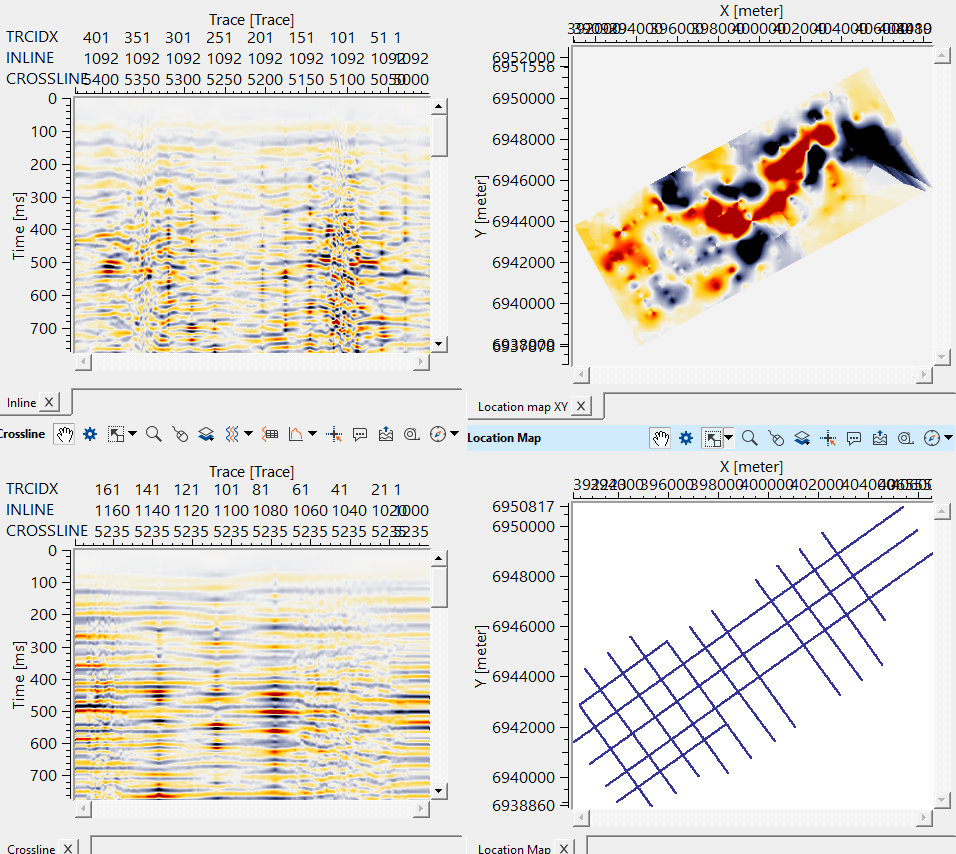The image size is (956, 854).
Task: Select the pan hand tool in Crossline toolbar
Action: (x=65, y=434)
